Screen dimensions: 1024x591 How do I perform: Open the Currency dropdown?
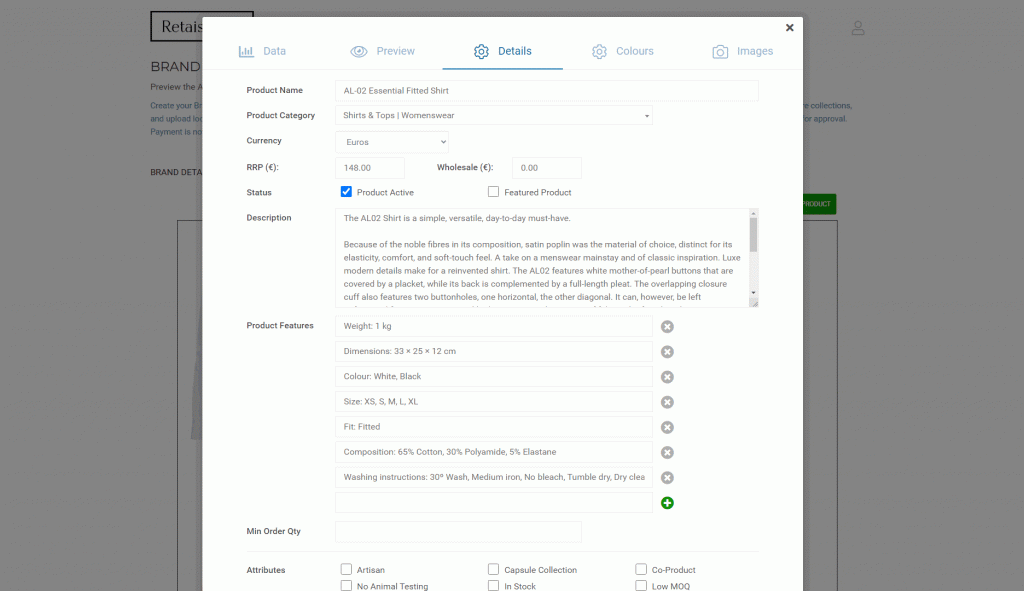[392, 142]
